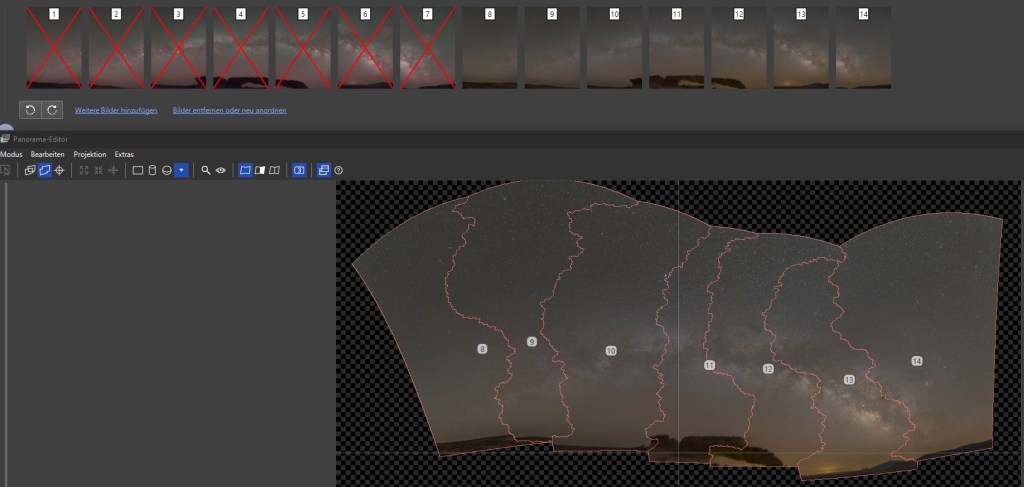This screenshot has width=1024, height=487.
Task: Click the crosshair center-point tool
Action: pos(59,171)
